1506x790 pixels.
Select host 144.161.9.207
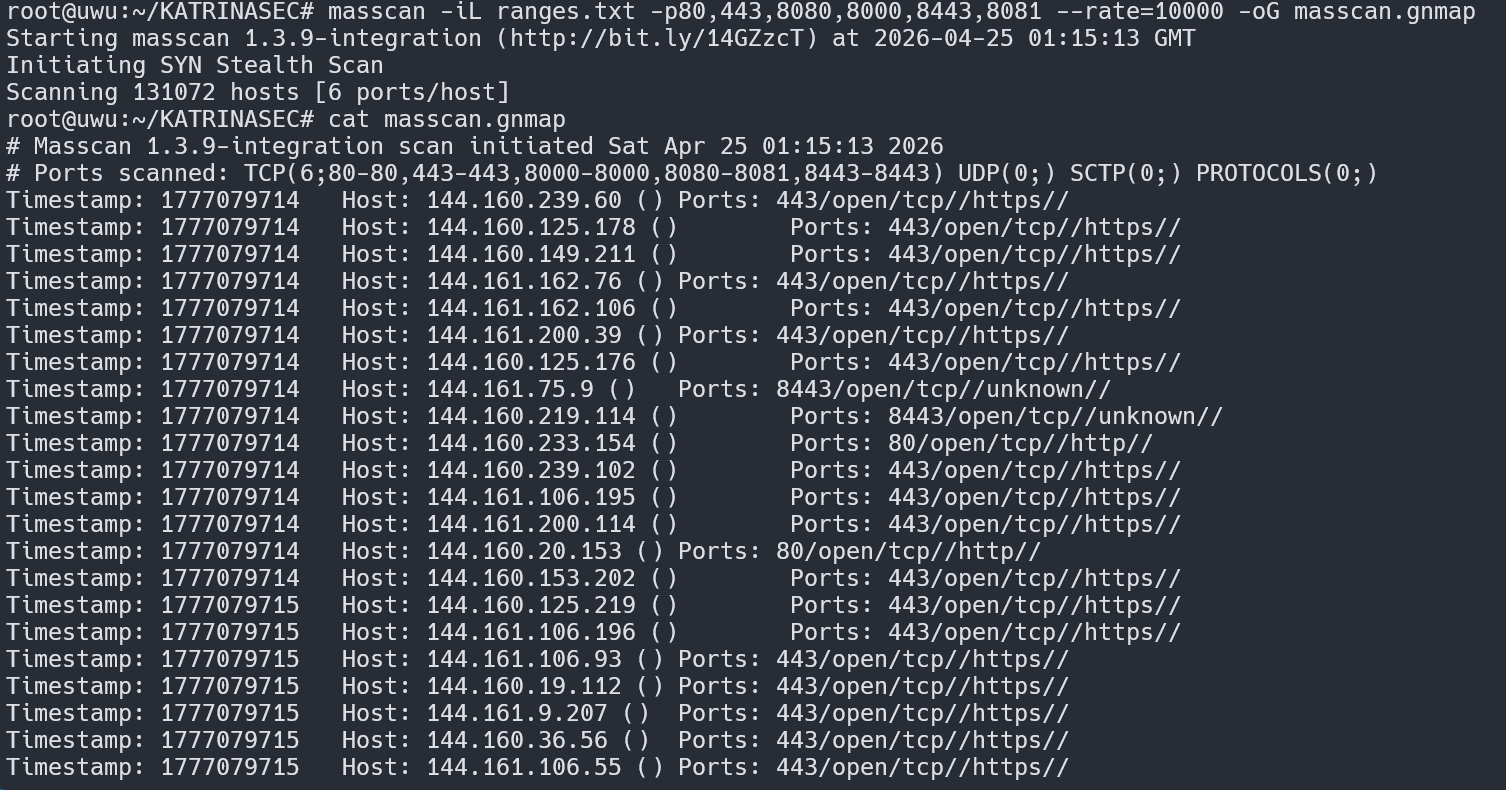pyautogui.click(x=517, y=714)
